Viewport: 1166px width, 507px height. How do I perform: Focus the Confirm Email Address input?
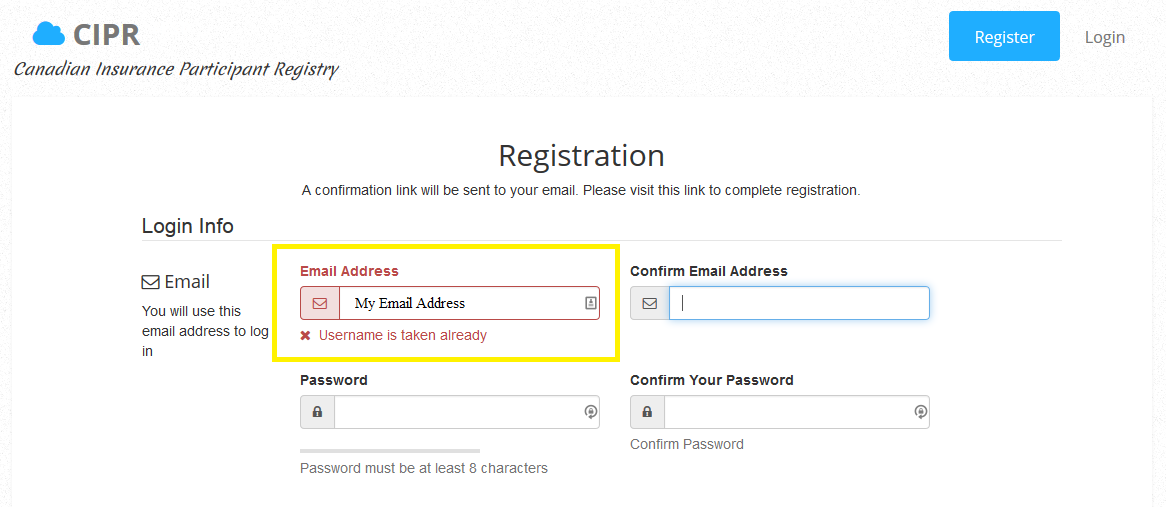[799, 303]
